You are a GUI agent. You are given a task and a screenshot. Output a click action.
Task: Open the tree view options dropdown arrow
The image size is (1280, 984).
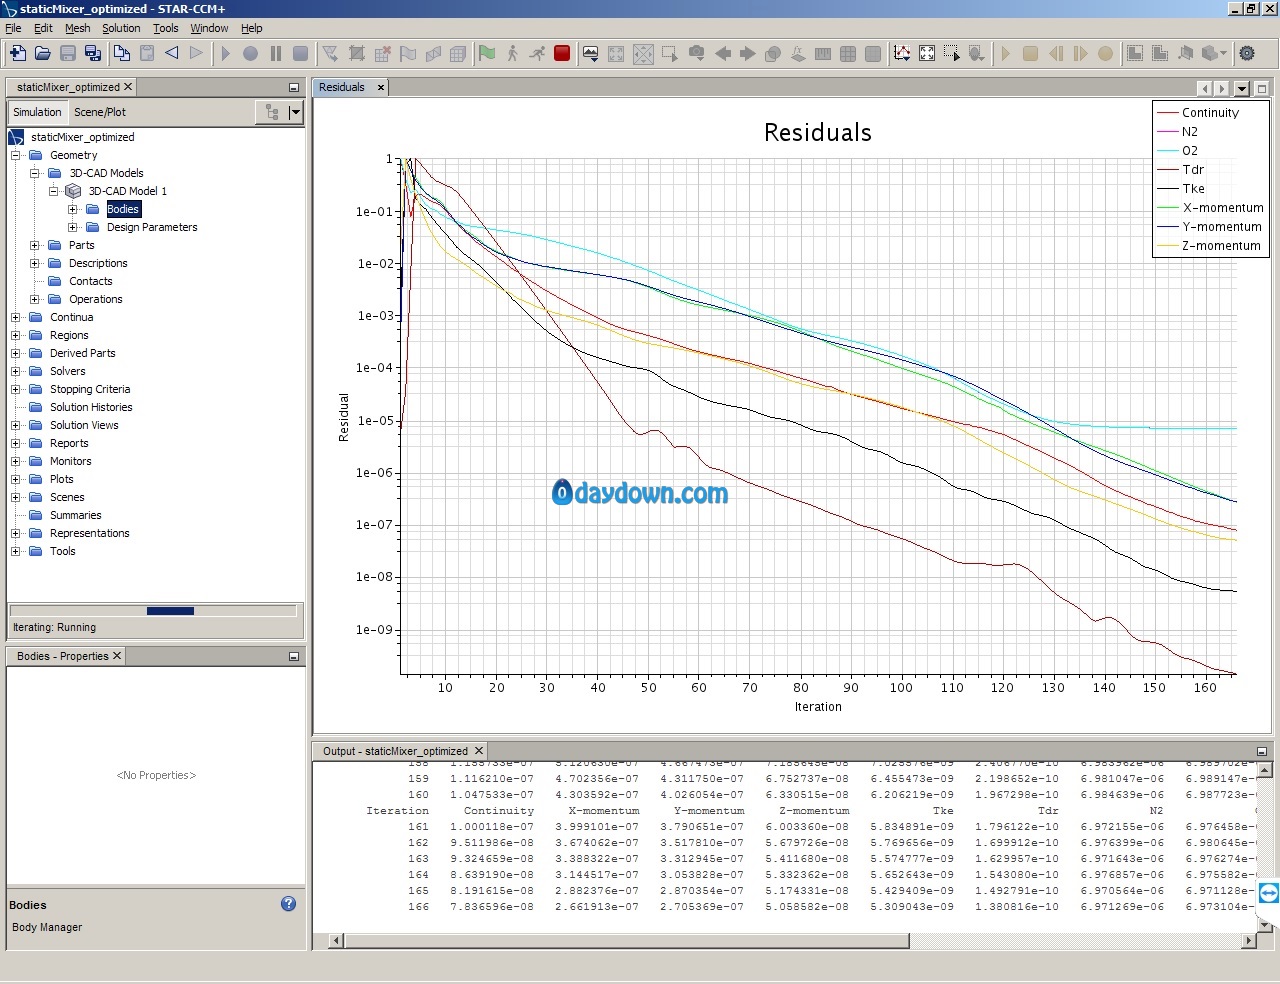[x=295, y=112]
